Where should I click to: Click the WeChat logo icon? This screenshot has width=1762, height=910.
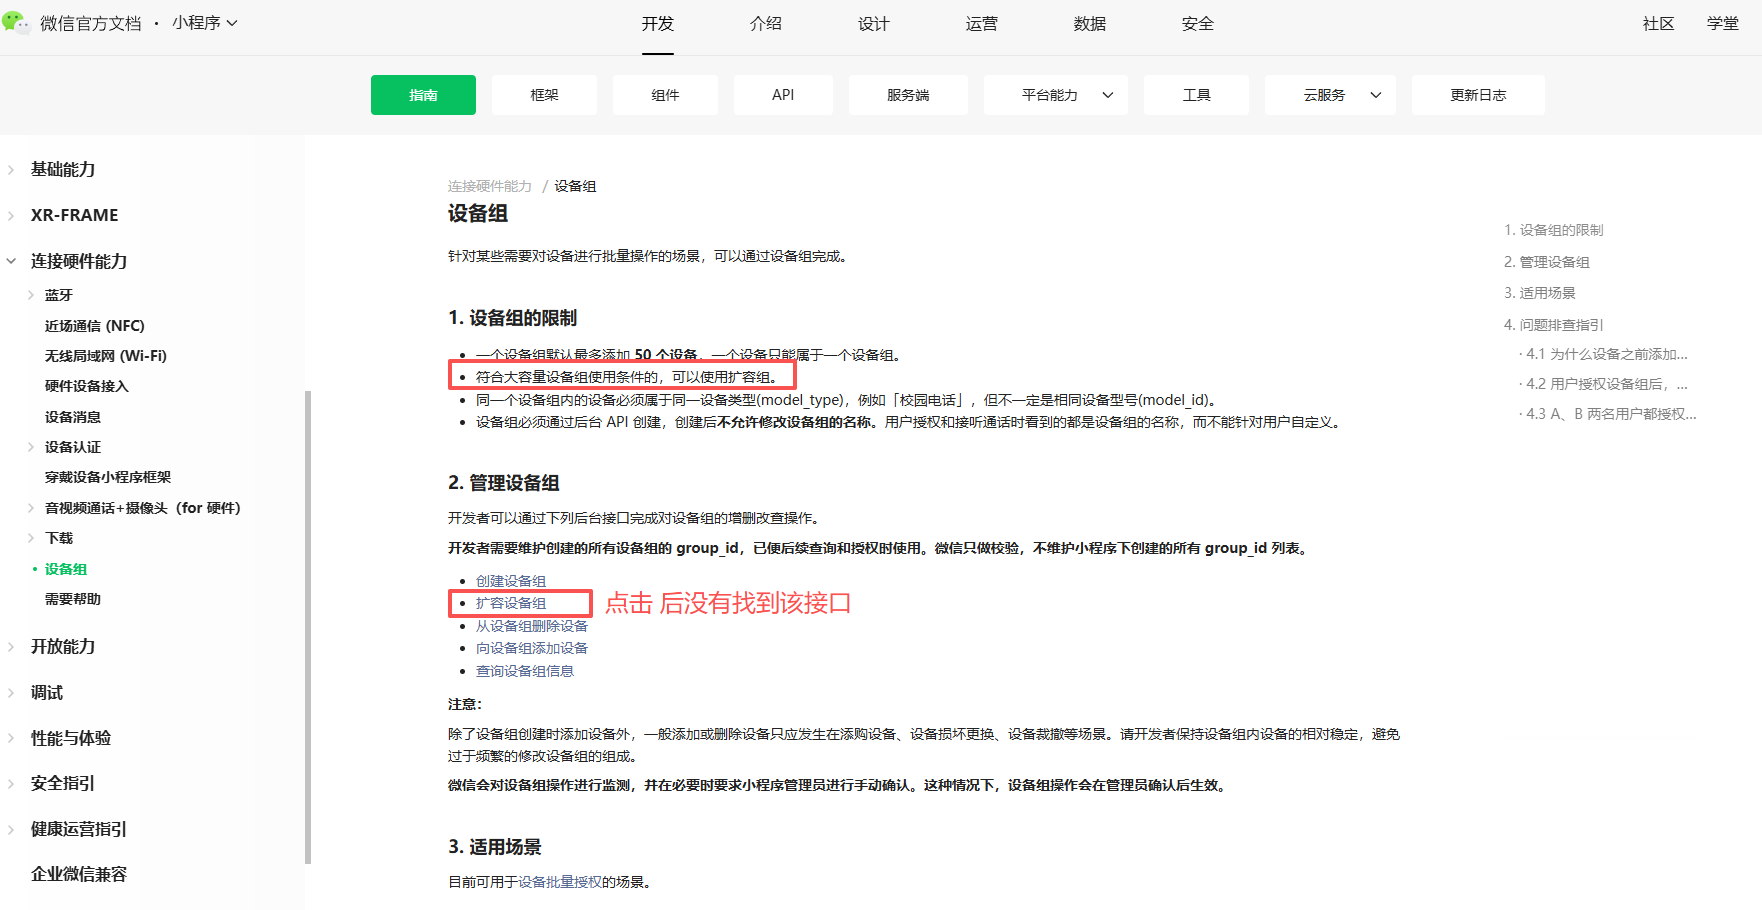(x=15, y=23)
